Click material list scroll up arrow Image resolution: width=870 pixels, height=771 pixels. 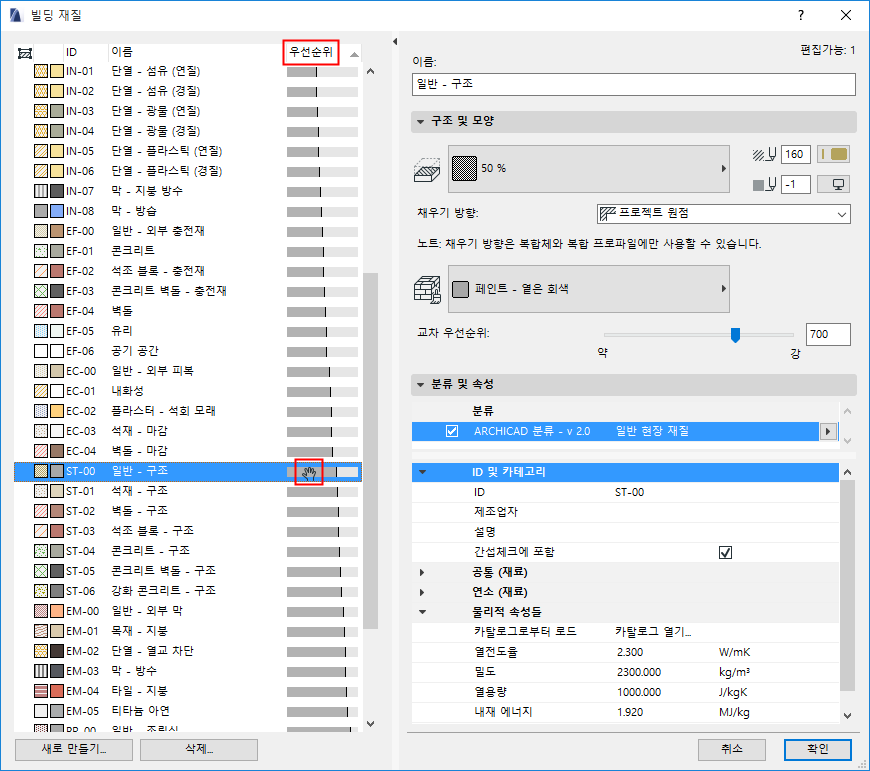point(371,71)
